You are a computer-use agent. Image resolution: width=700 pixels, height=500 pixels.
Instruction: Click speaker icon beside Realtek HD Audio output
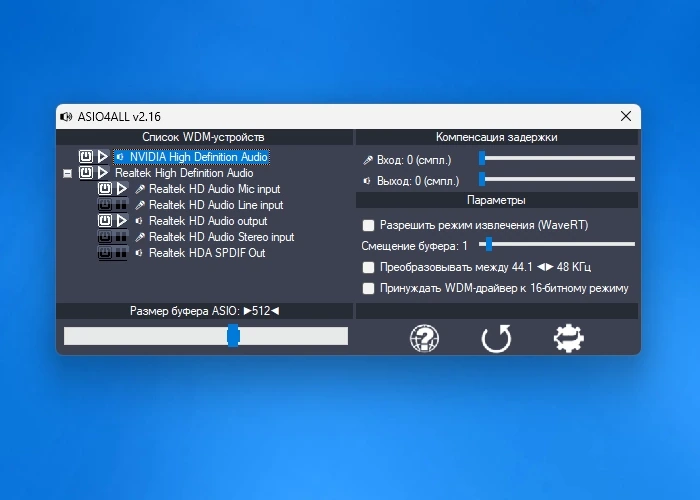(139, 221)
